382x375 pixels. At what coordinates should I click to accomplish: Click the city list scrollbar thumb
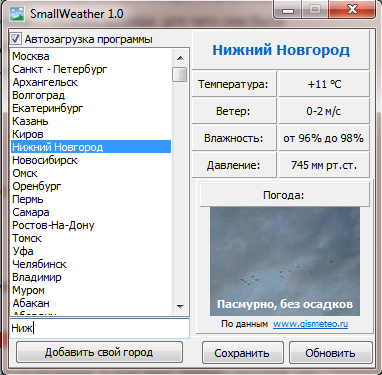pos(180,74)
